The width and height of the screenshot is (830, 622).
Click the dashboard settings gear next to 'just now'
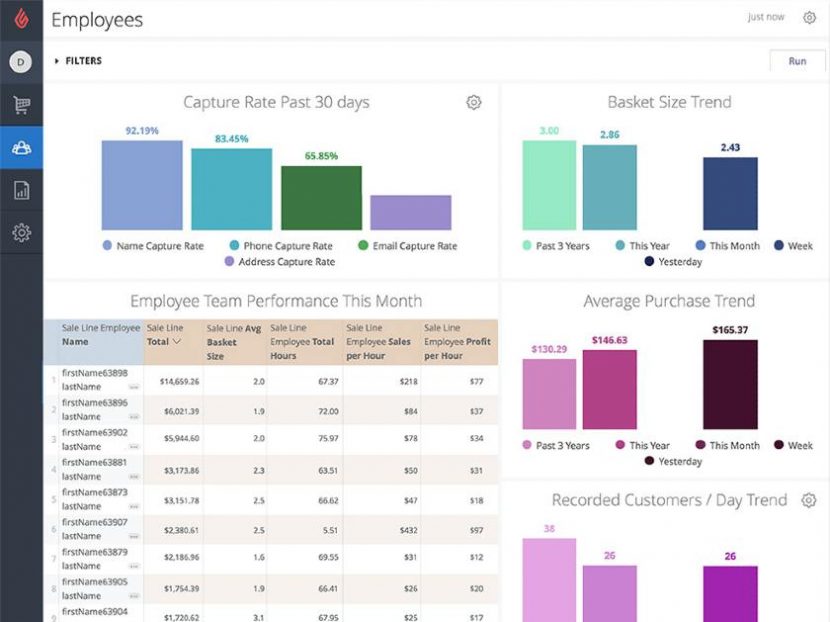click(809, 17)
